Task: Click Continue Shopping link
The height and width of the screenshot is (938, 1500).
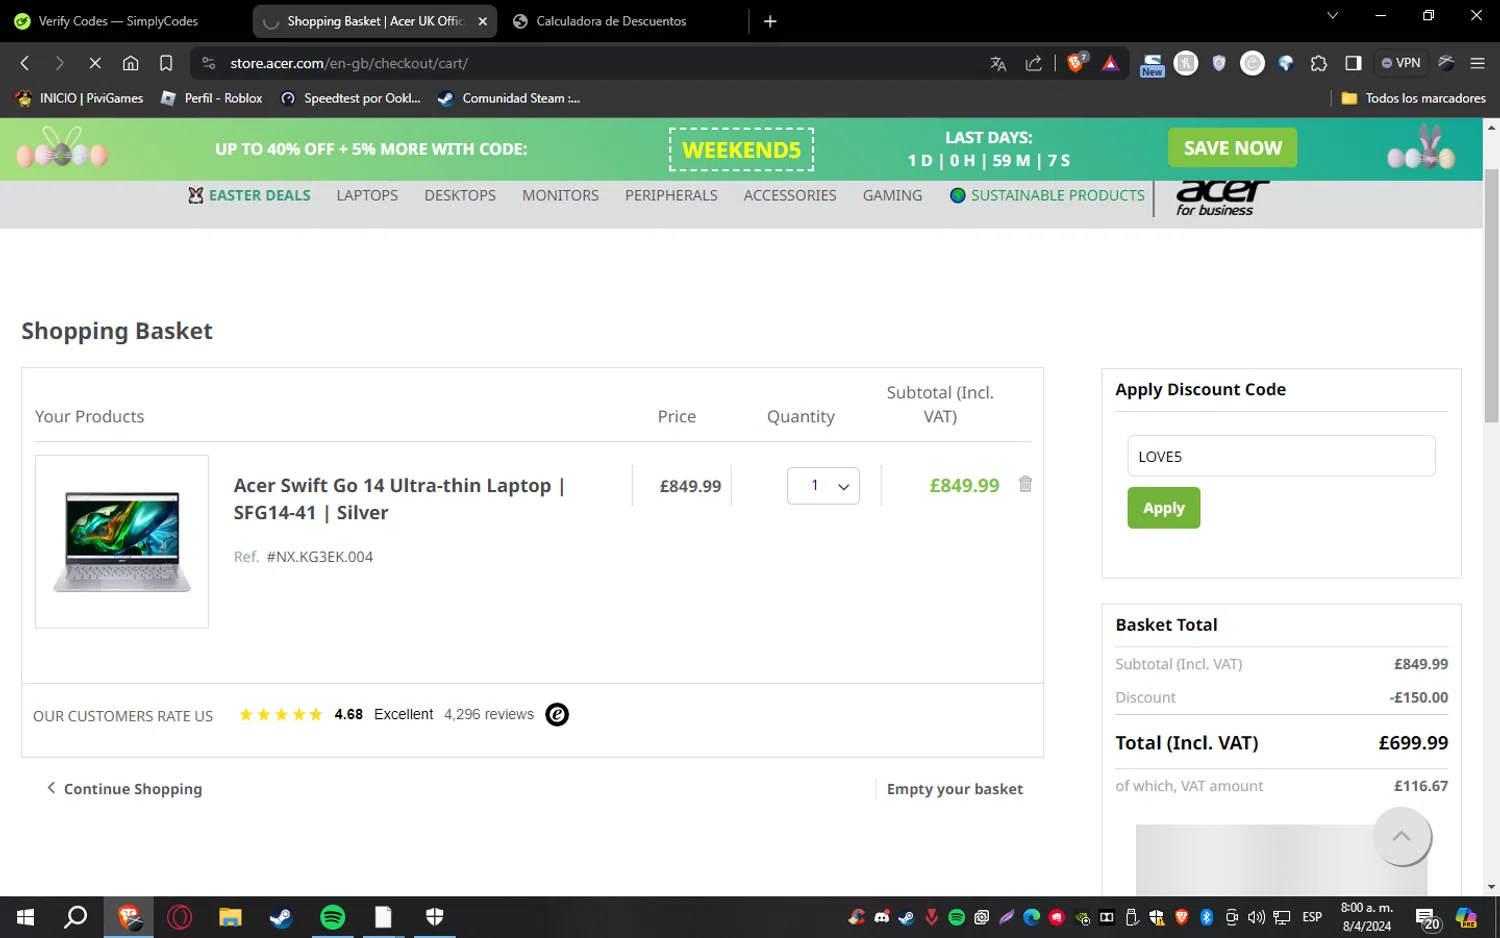Action: pos(124,789)
